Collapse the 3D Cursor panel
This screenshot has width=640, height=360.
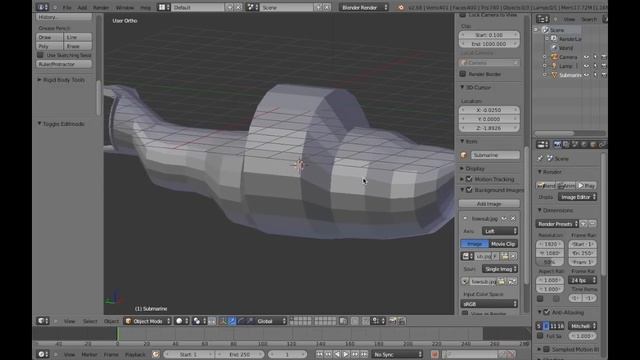(x=462, y=87)
